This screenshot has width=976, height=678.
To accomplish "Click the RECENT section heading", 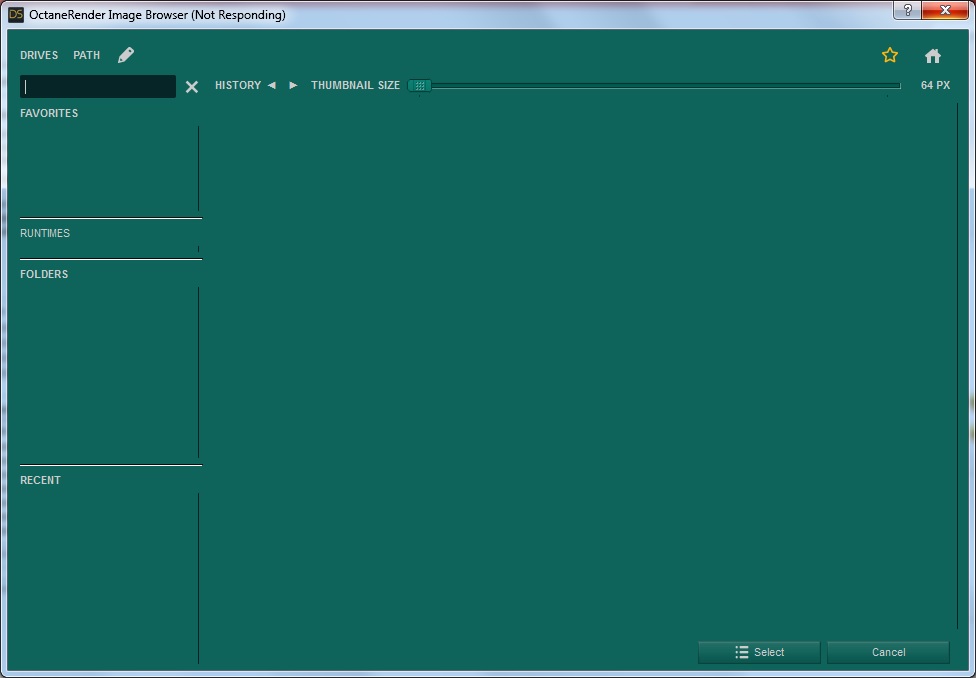I will click(40, 481).
